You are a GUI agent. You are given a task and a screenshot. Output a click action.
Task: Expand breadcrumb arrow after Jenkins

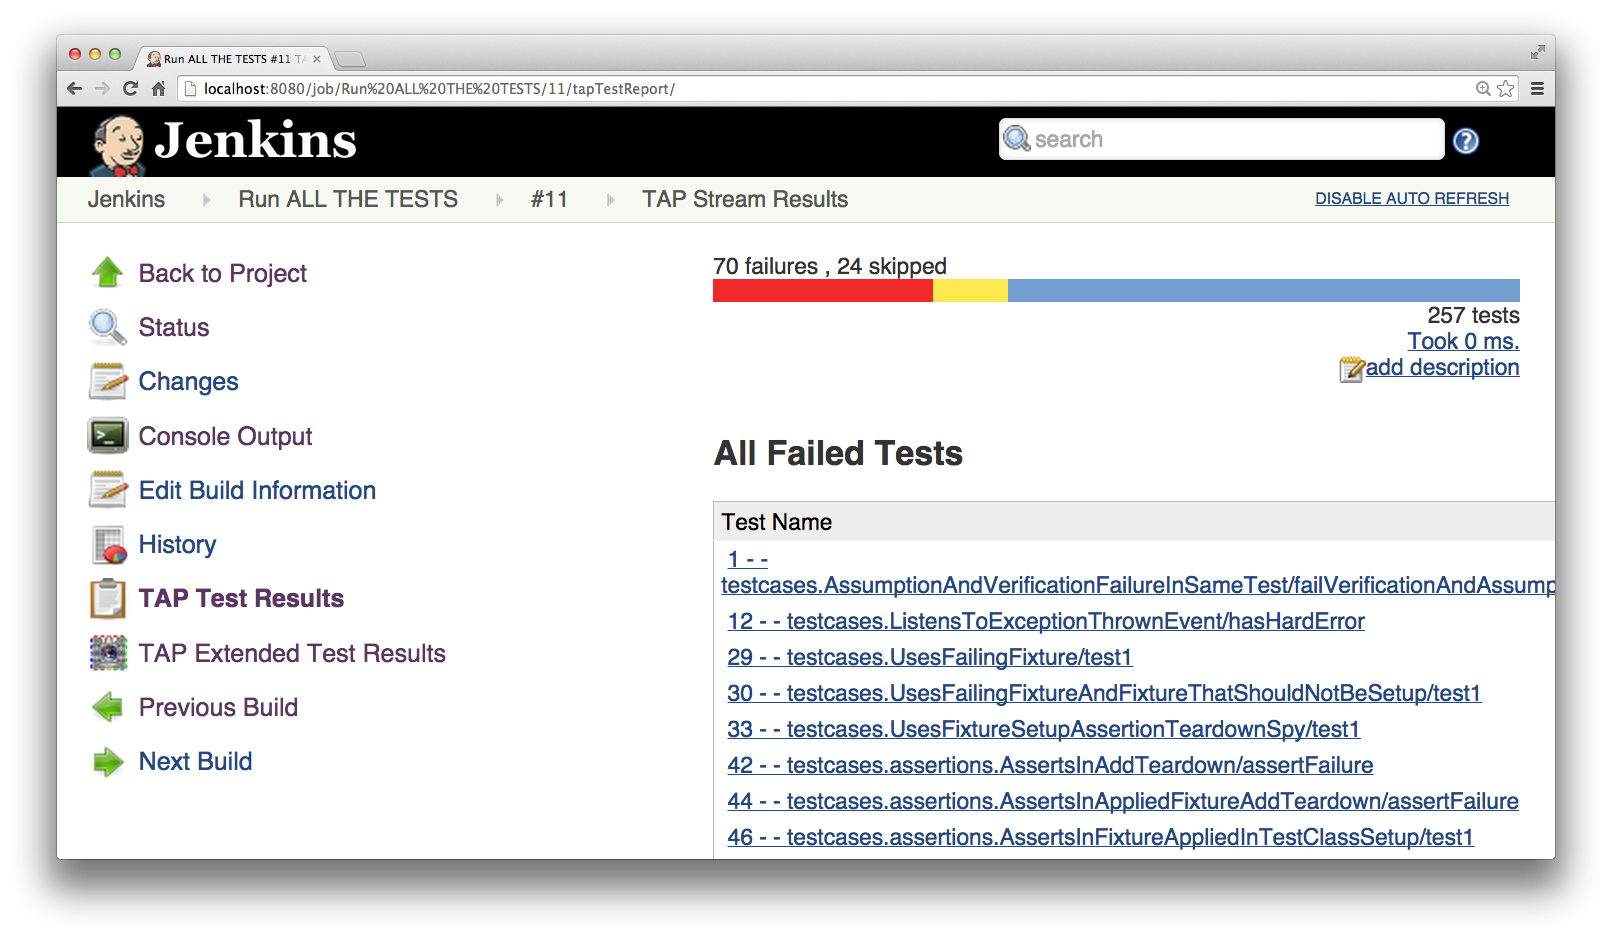pos(206,200)
